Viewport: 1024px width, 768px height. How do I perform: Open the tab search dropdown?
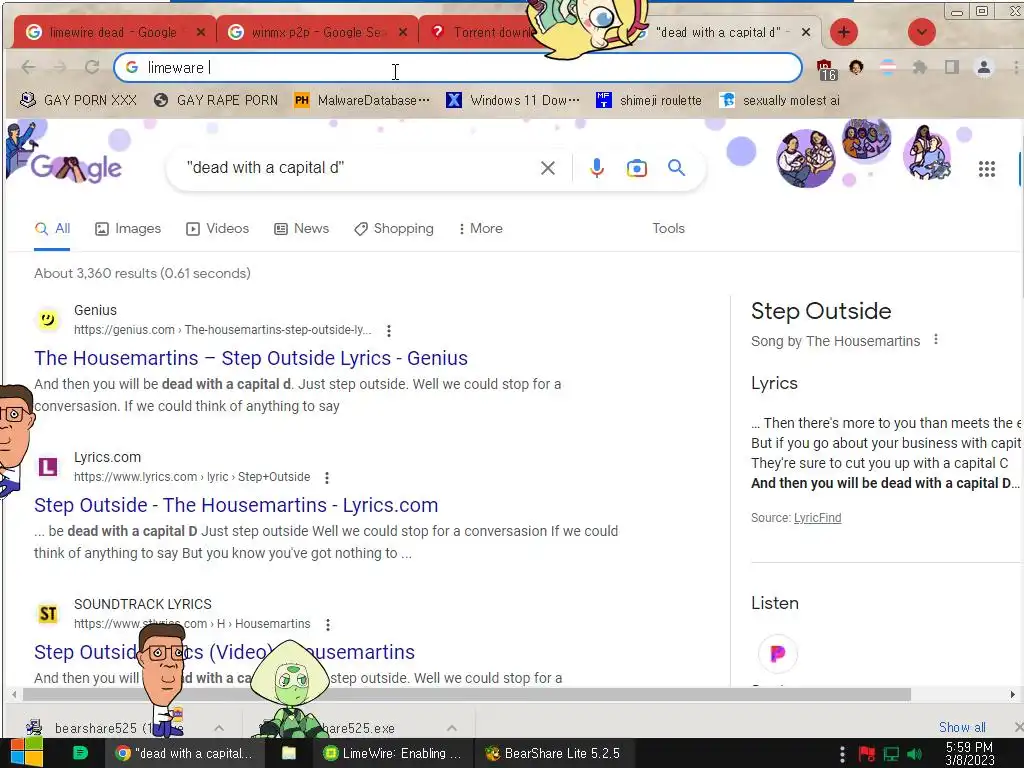point(921,32)
